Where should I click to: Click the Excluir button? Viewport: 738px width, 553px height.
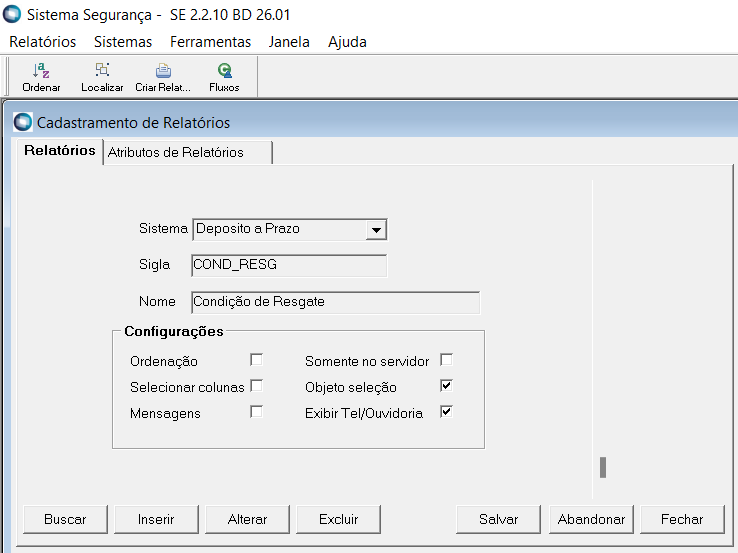pos(338,519)
